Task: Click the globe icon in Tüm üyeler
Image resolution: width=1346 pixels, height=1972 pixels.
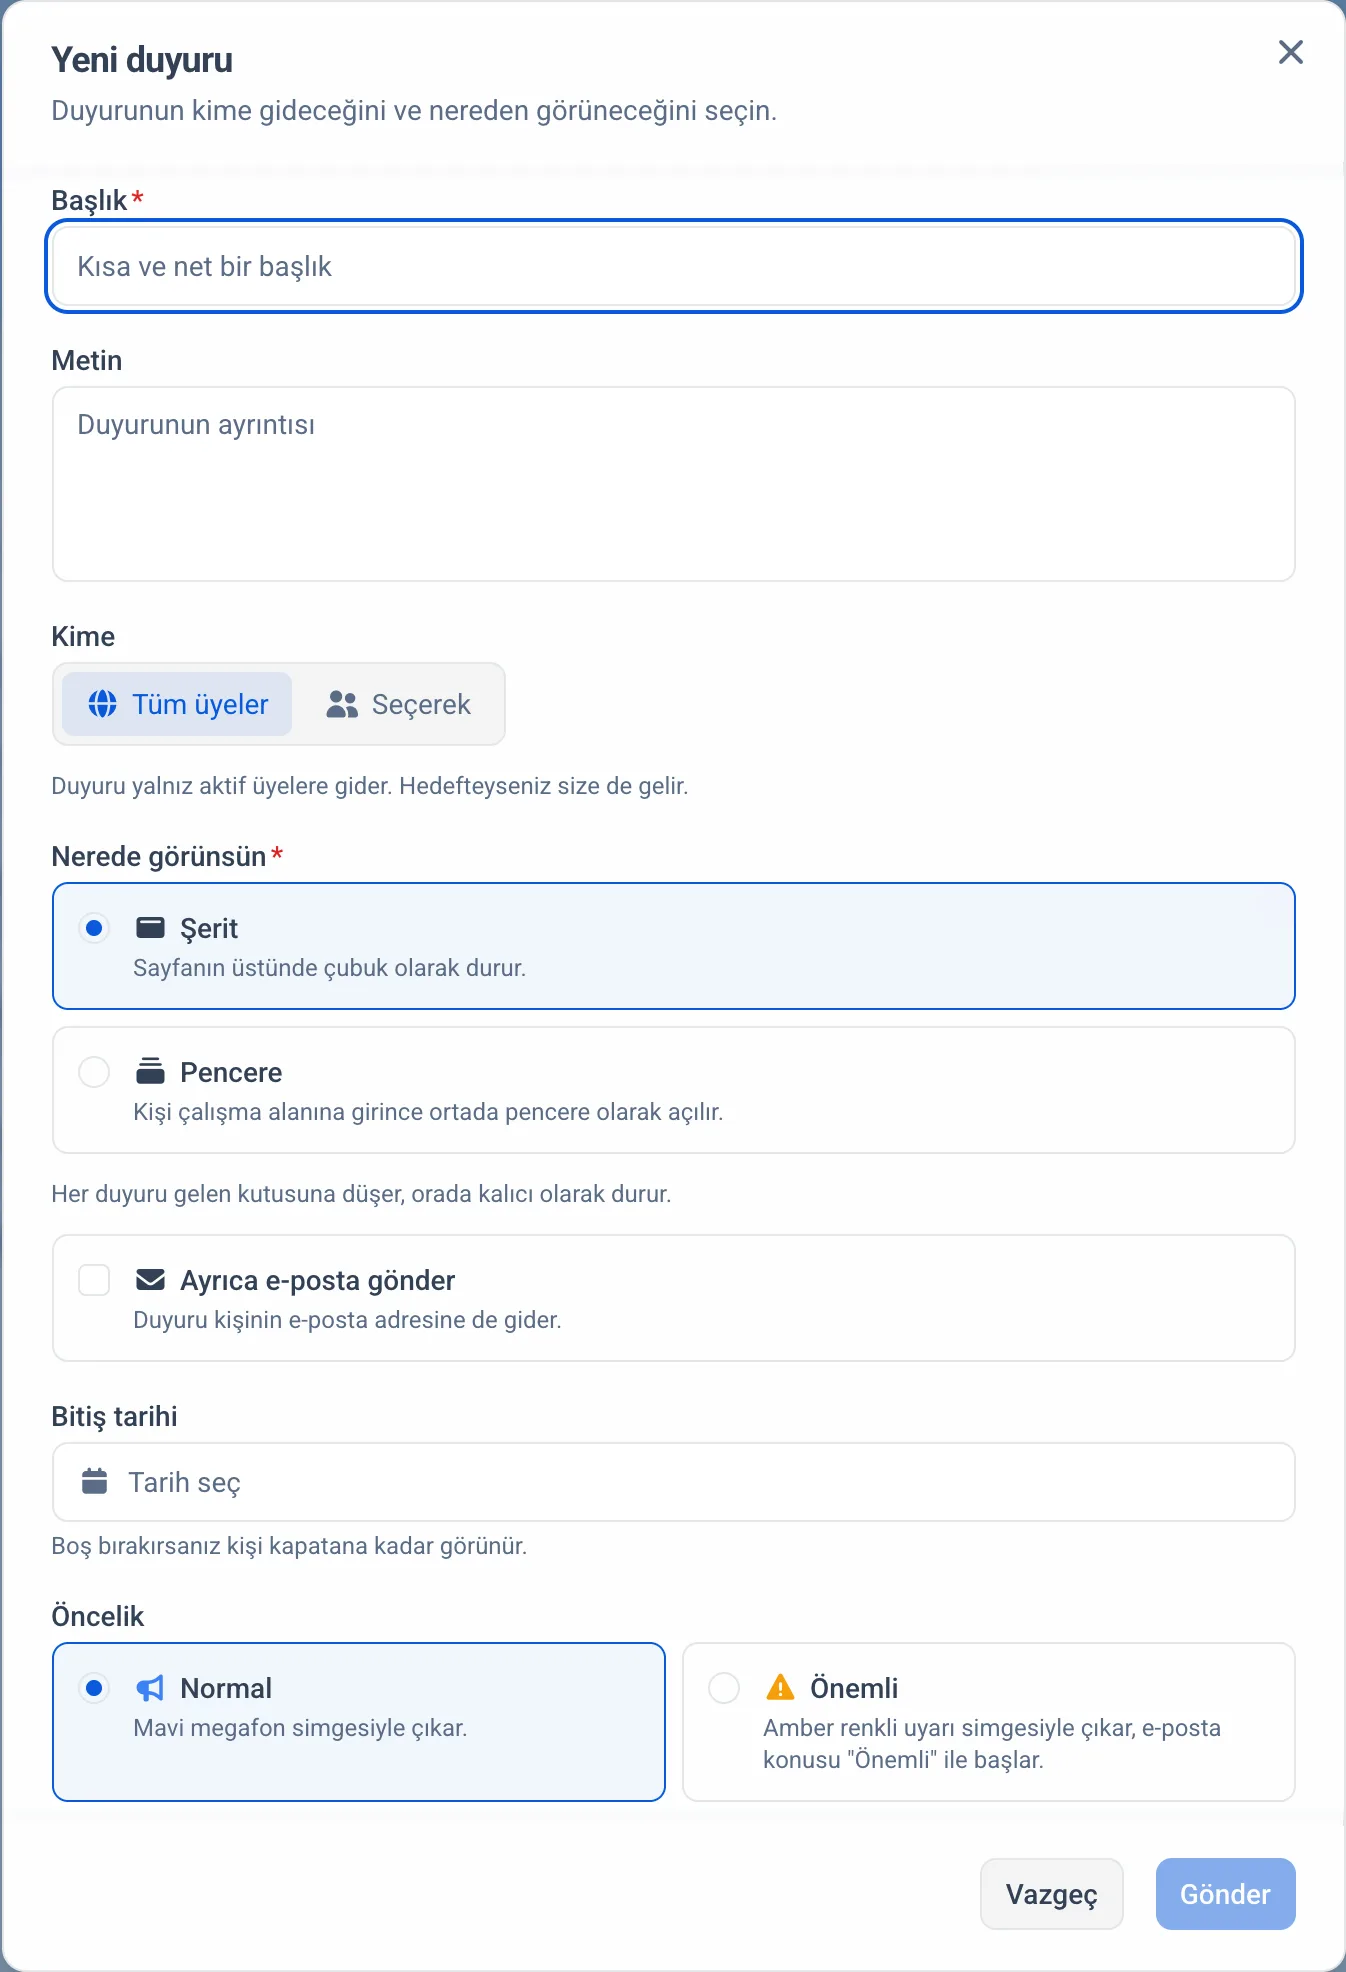Action: (102, 704)
